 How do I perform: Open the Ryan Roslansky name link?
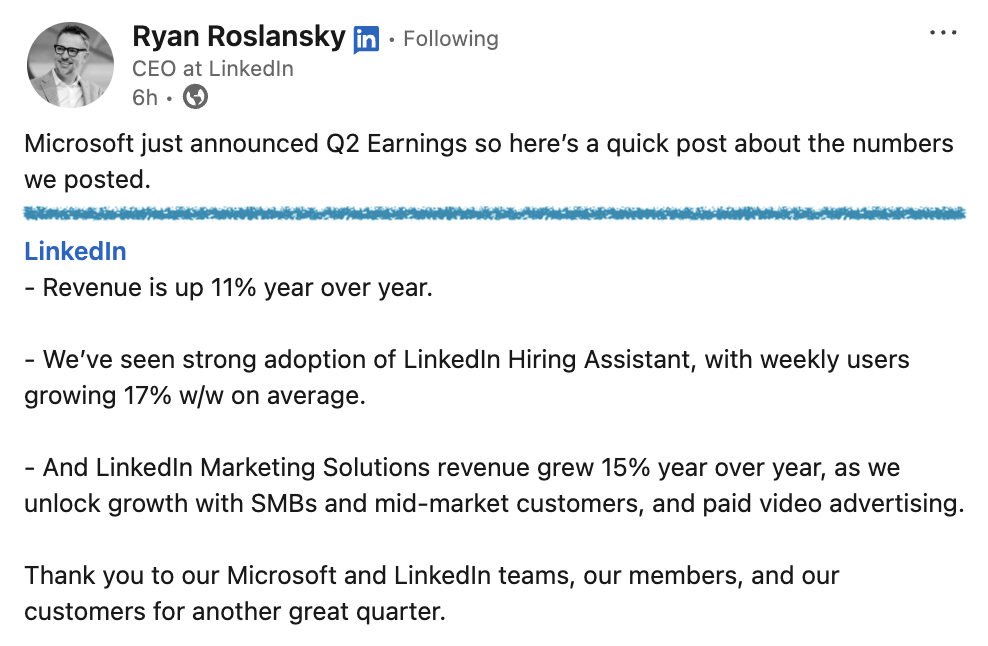(239, 38)
